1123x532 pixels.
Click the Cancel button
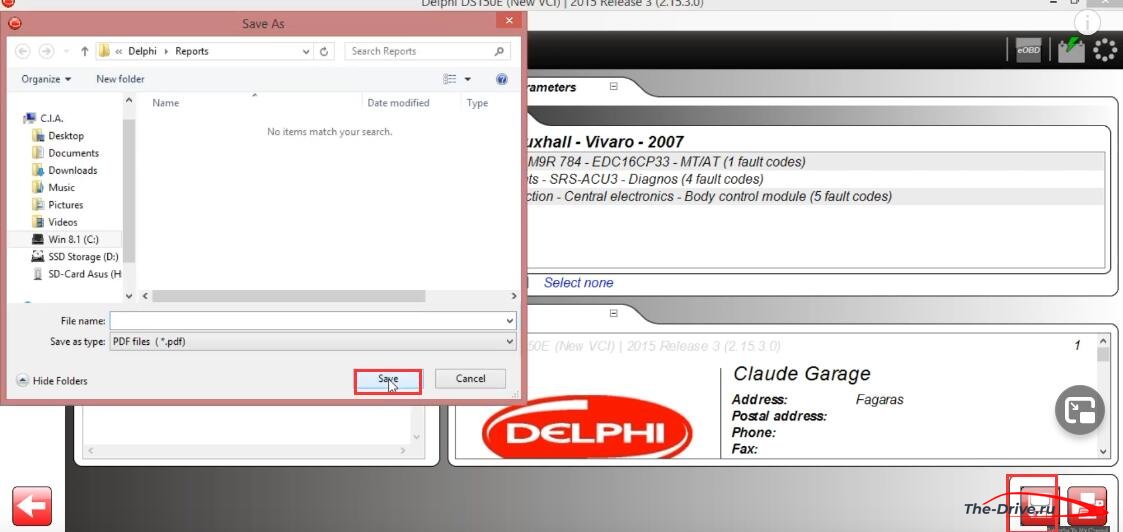pos(471,379)
